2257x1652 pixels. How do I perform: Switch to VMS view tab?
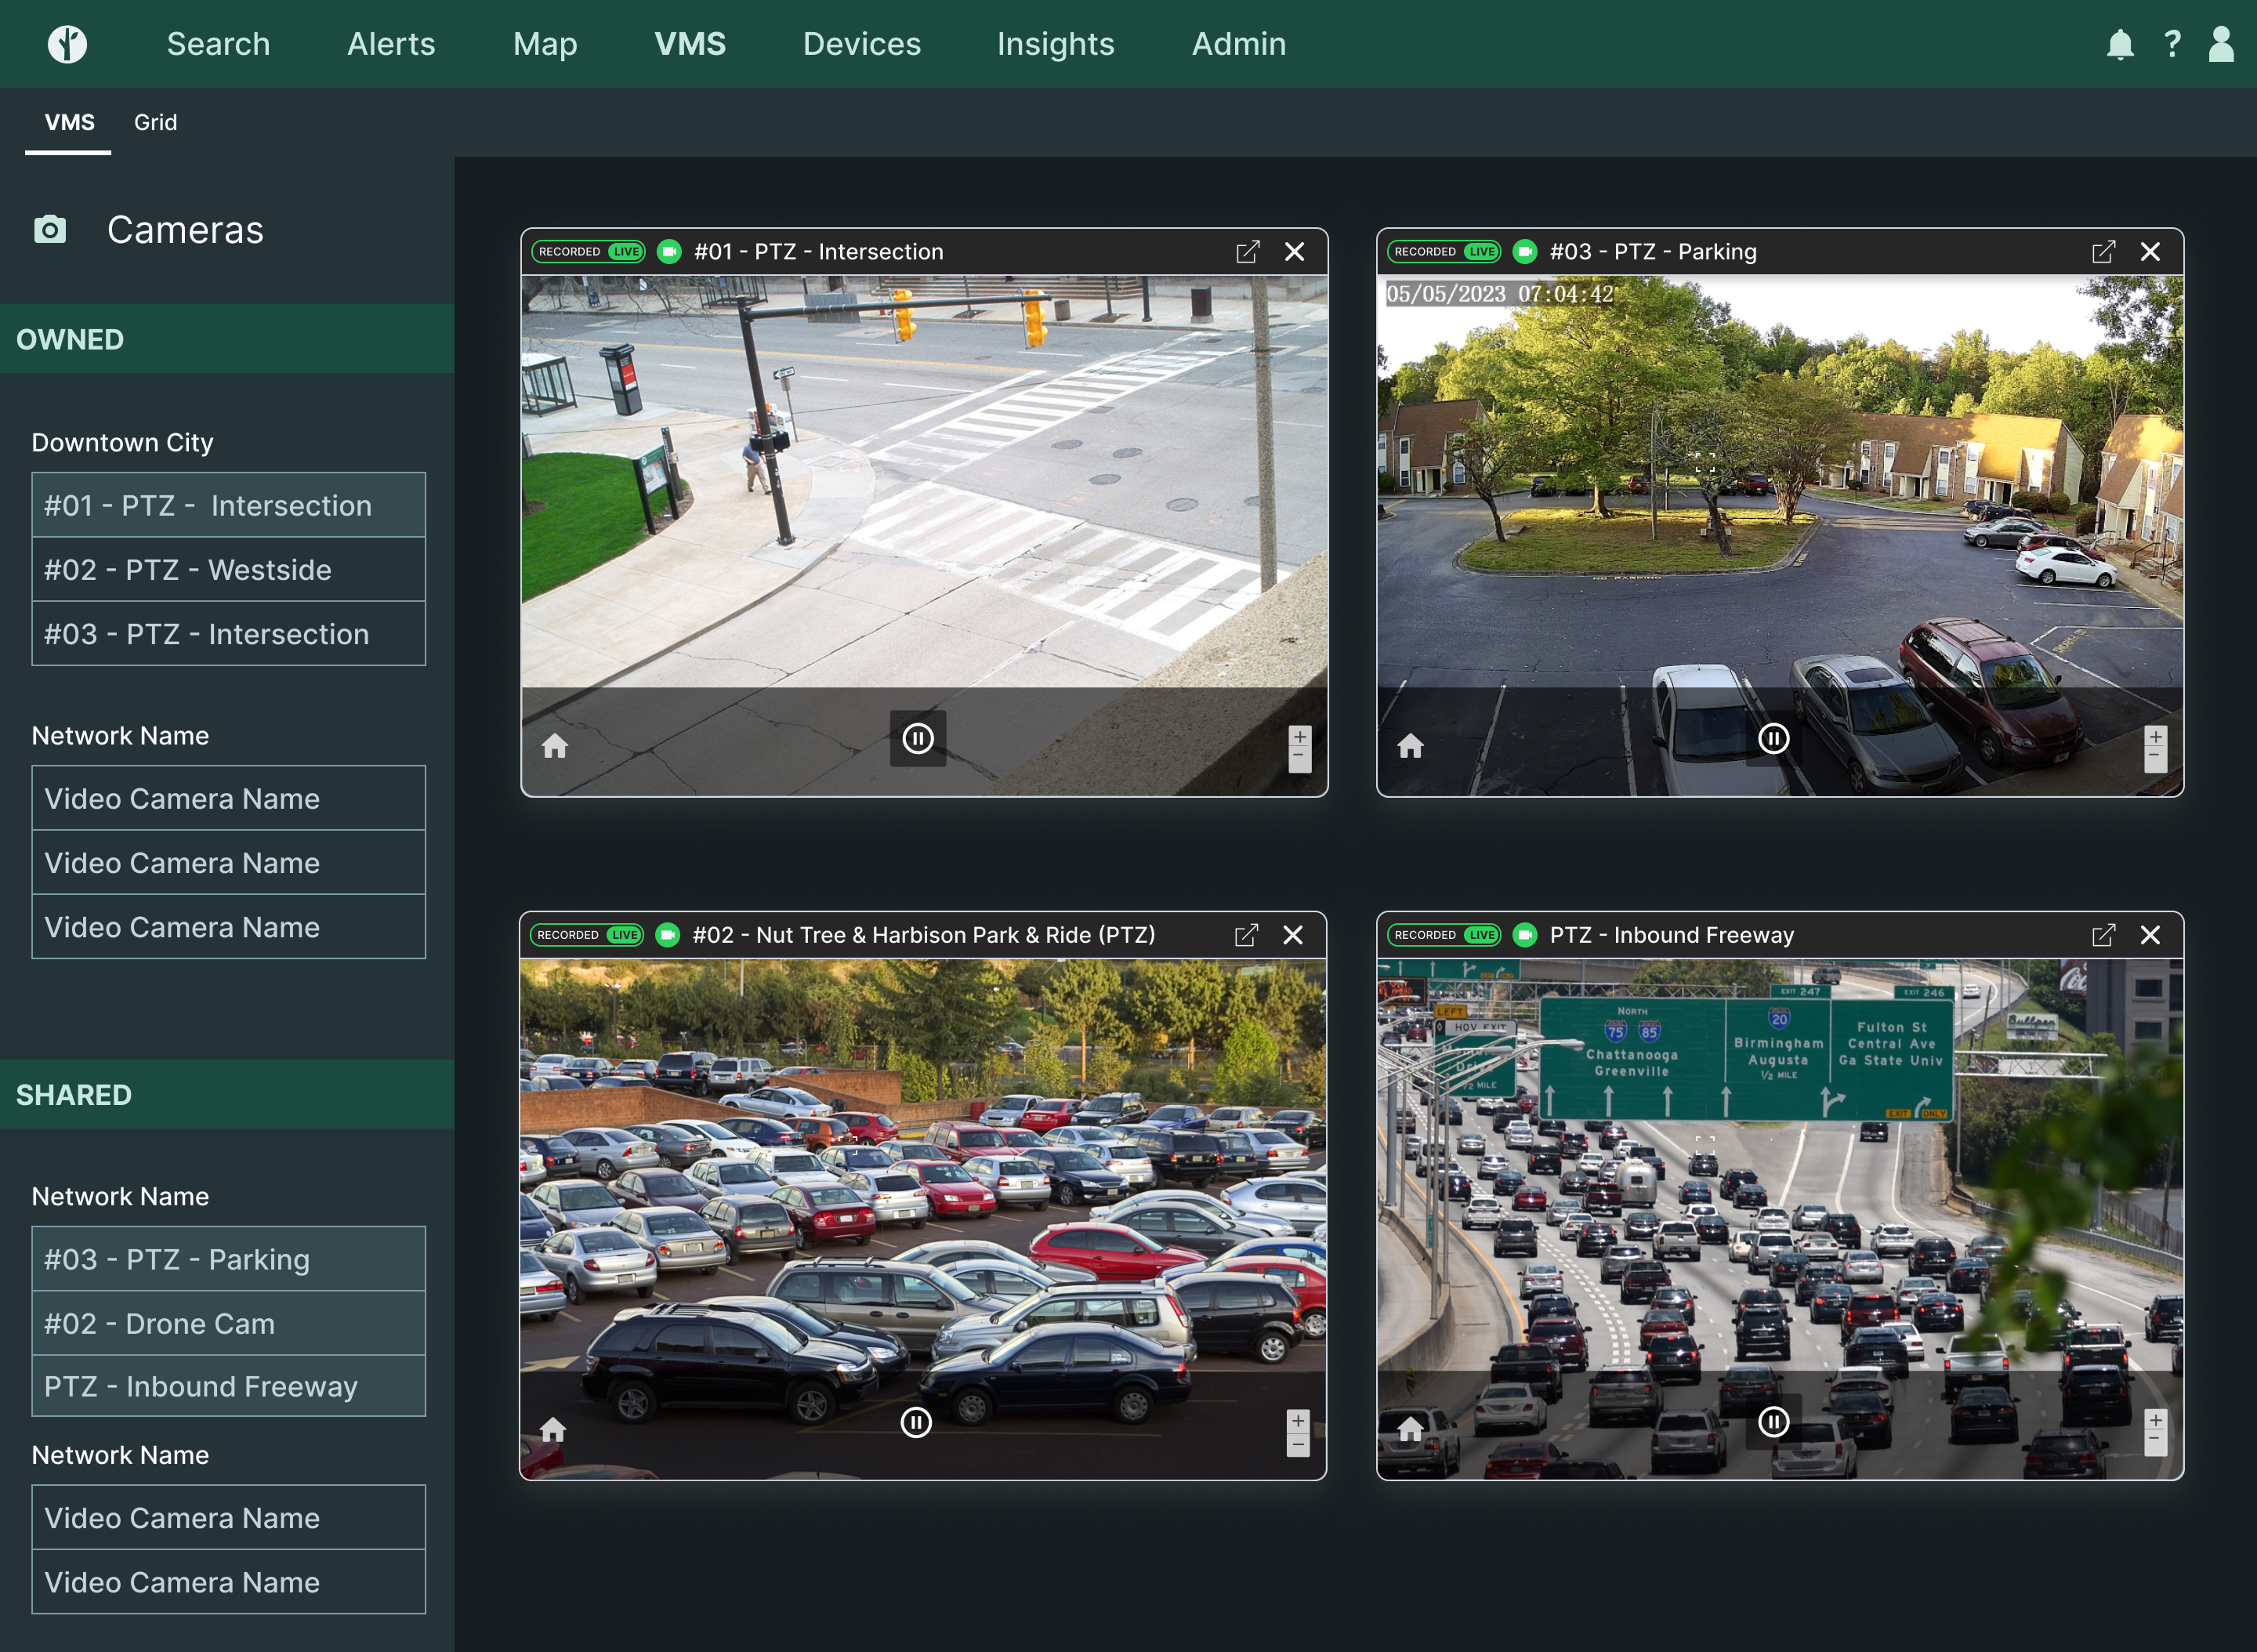click(67, 121)
